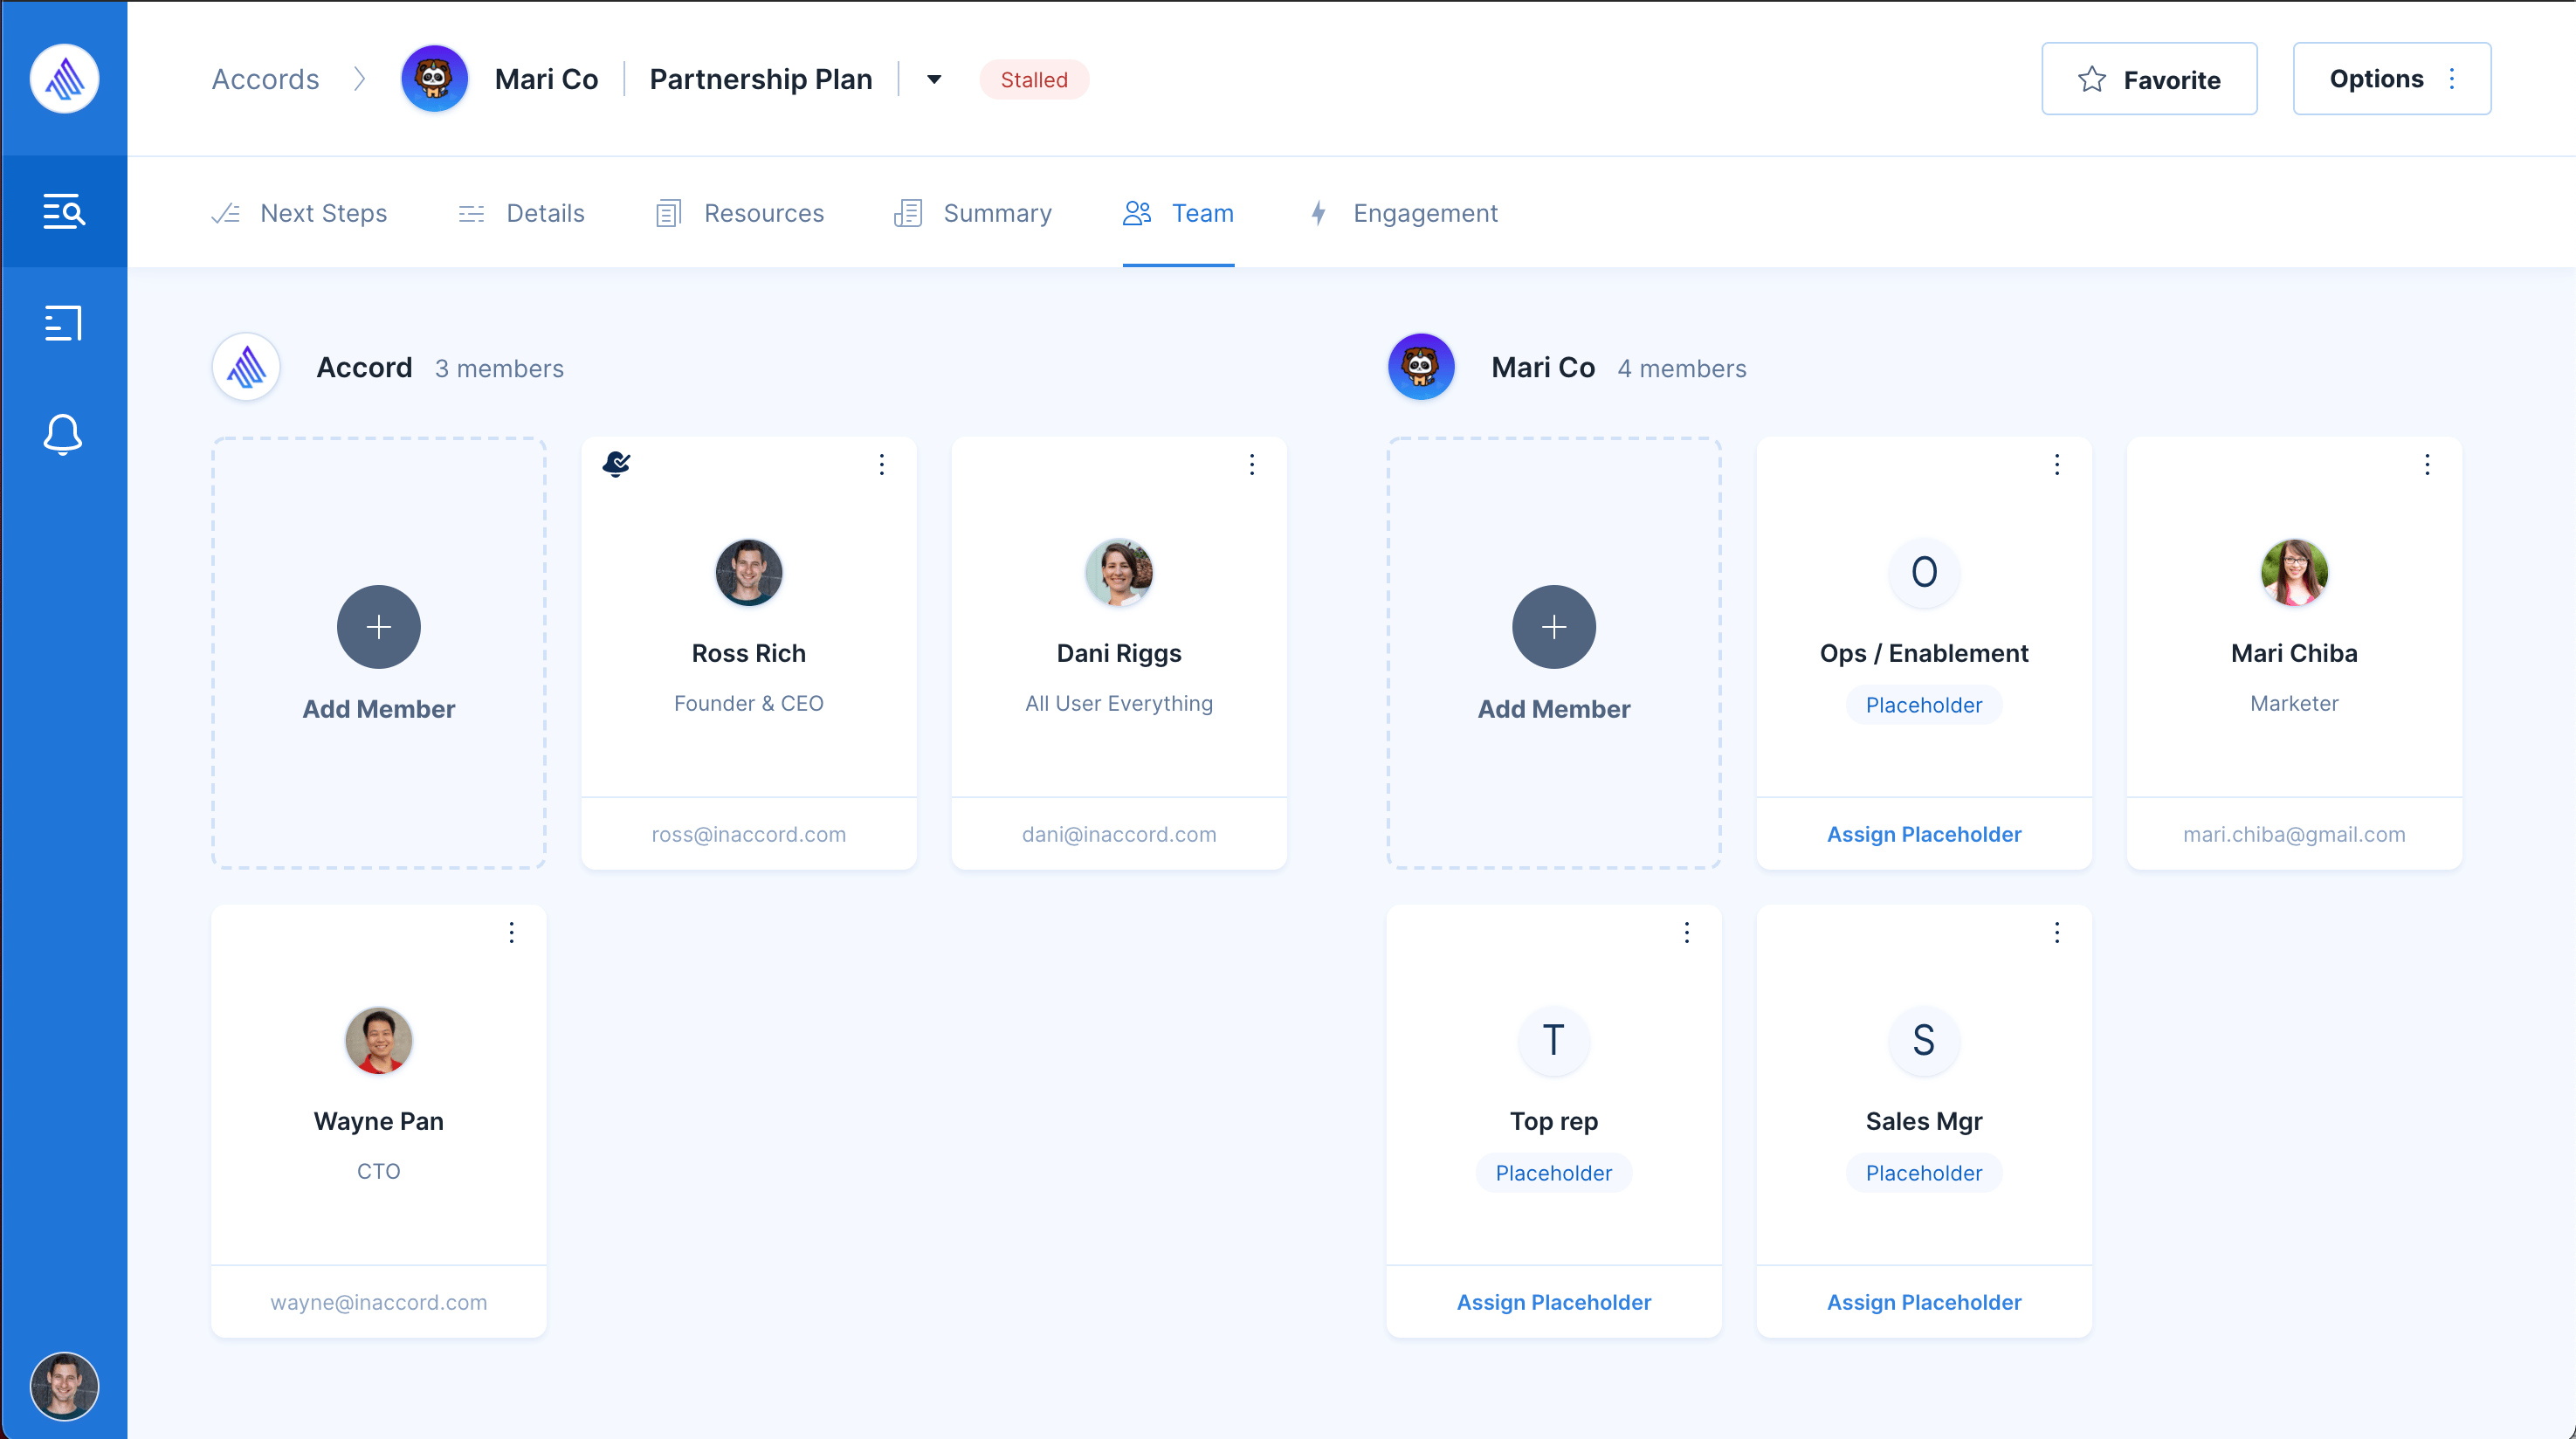Open the user profile avatar bottom left
Image resolution: width=2576 pixels, height=1439 pixels.
coord(64,1386)
